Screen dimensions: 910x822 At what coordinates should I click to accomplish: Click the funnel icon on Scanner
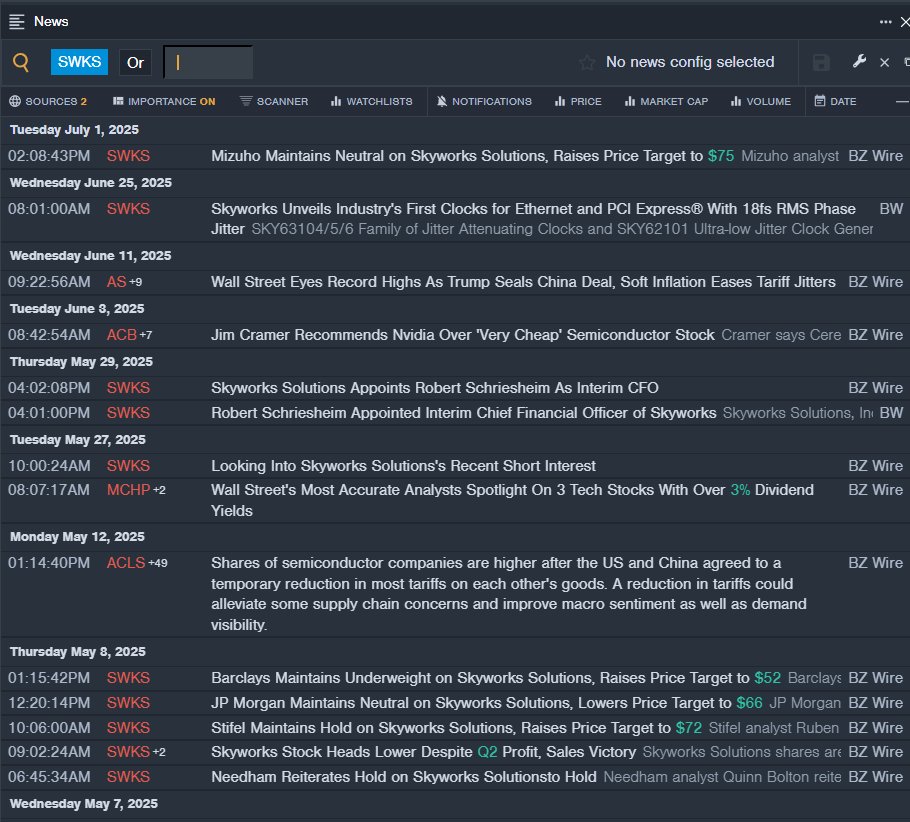pos(246,101)
